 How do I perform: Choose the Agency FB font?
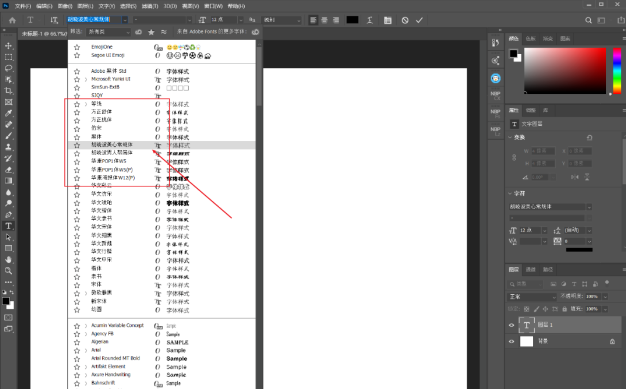[x=102, y=334]
